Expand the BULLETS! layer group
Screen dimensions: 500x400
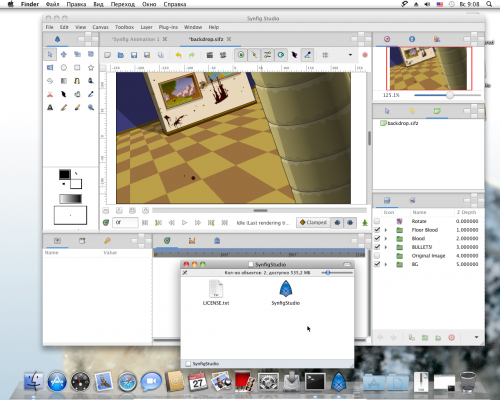(386, 247)
